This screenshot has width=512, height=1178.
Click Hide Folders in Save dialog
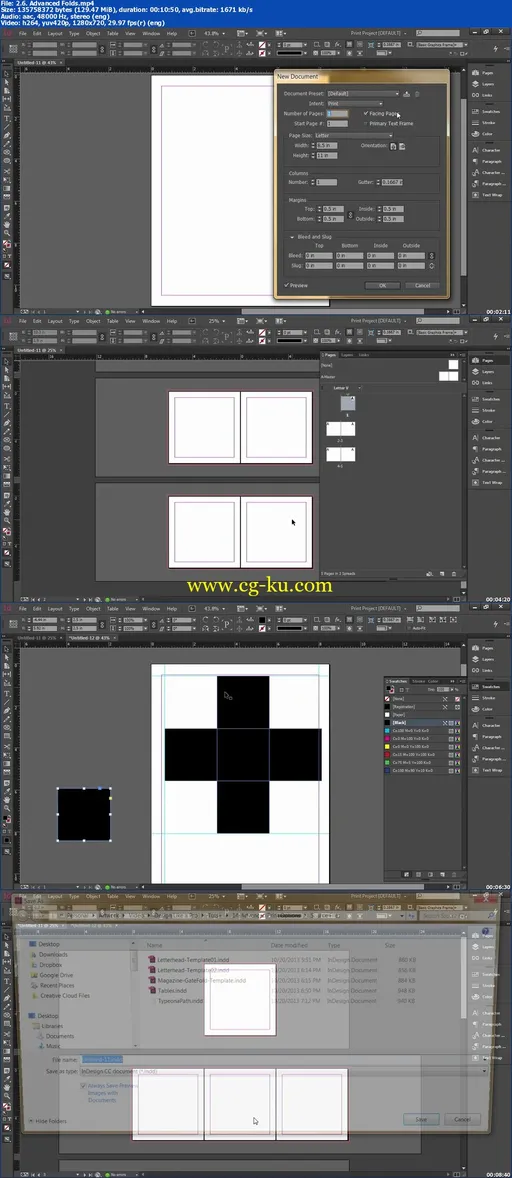(x=48, y=1121)
